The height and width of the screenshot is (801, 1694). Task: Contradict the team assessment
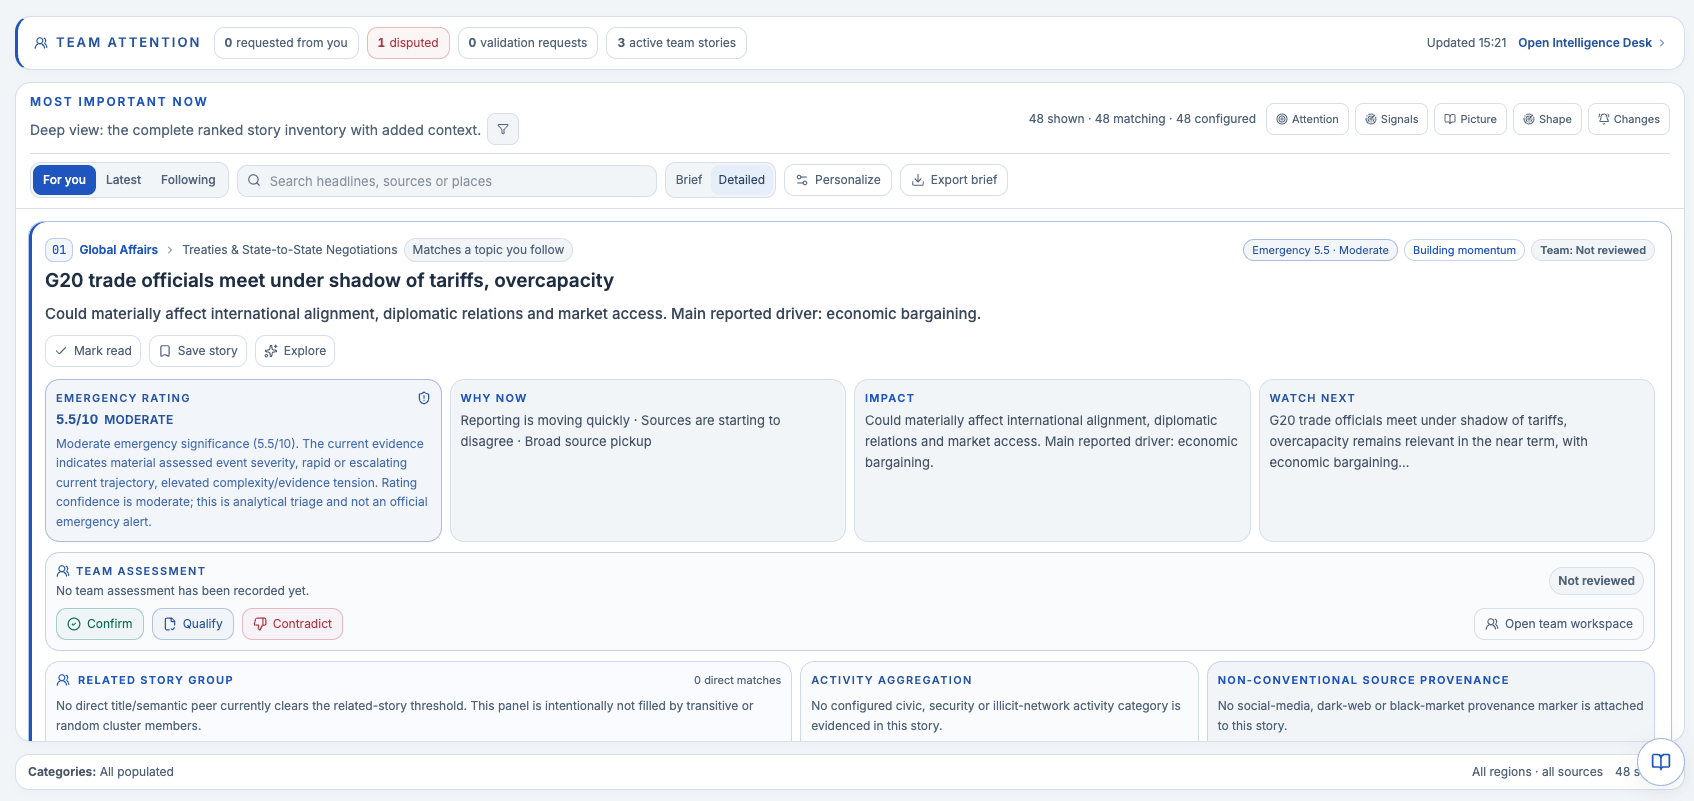tap(292, 624)
